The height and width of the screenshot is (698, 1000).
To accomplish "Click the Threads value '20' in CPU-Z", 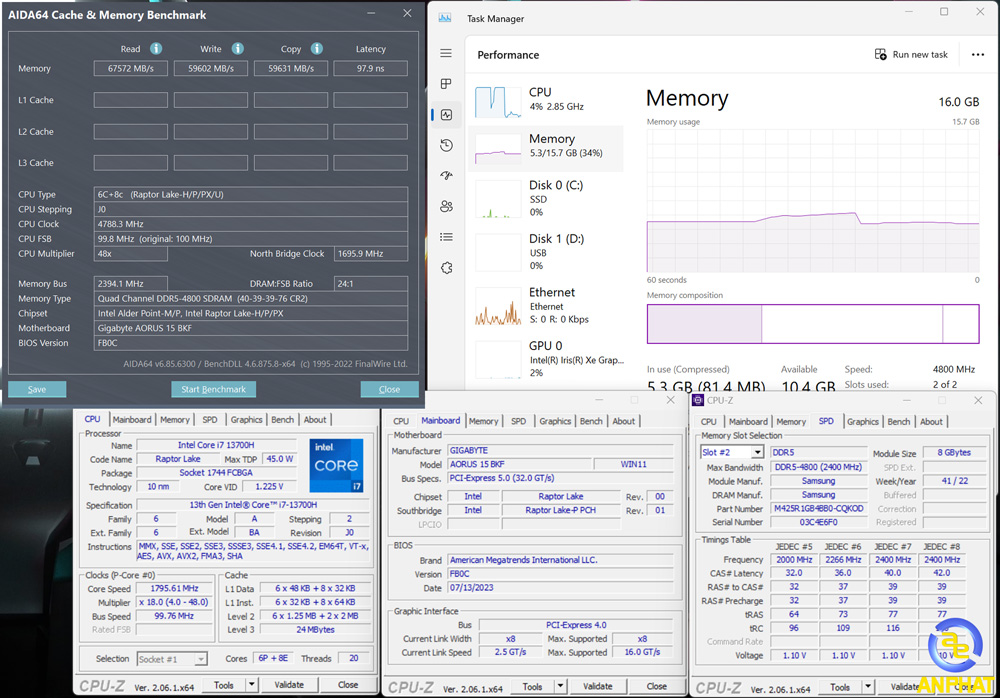I will coord(354,658).
